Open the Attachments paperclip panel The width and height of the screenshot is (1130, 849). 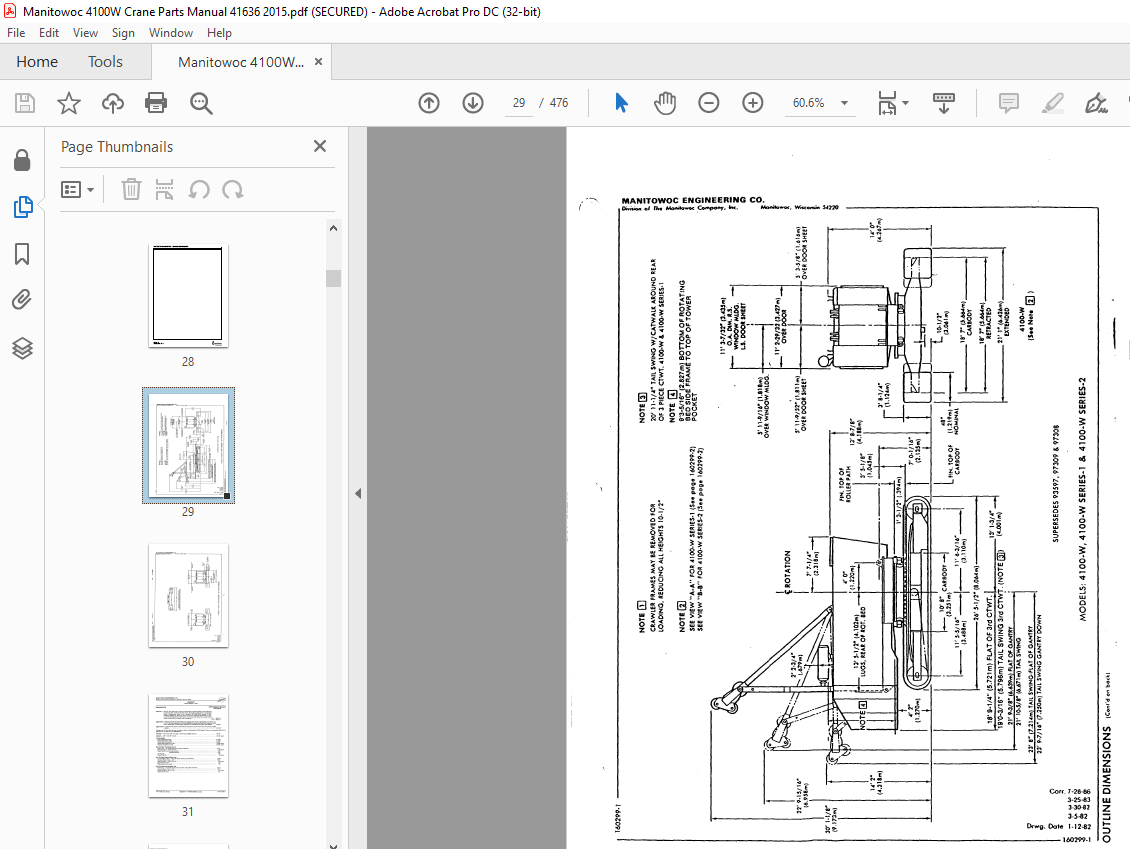(22, 300)
